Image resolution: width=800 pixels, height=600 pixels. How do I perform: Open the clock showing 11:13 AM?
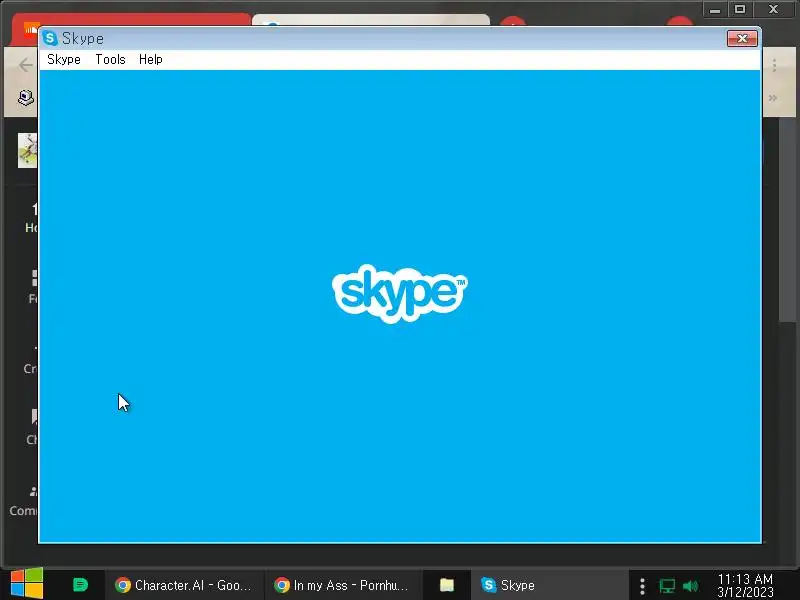pos(745,585)
